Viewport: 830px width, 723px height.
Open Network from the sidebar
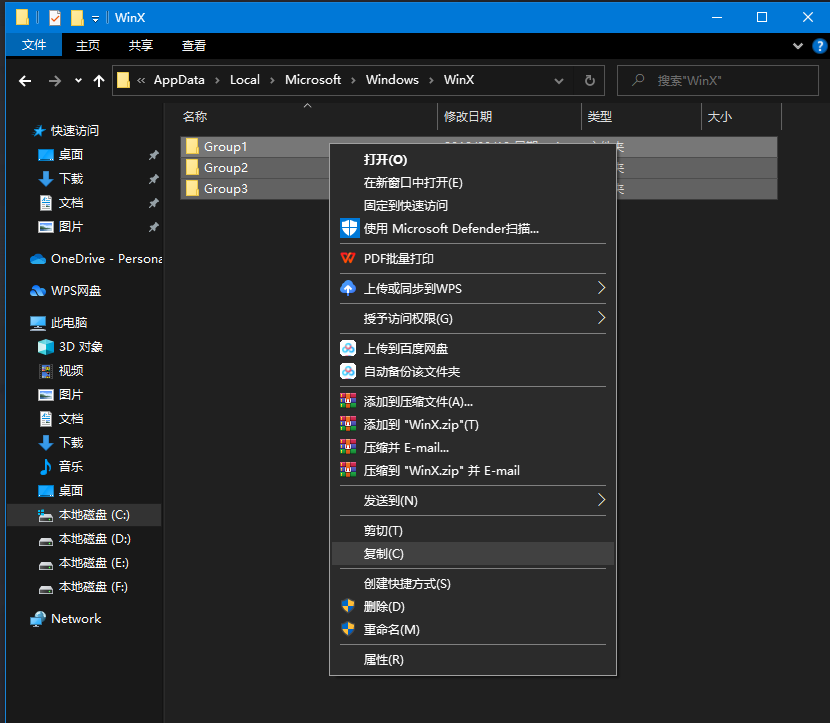[x=74, y=618]
